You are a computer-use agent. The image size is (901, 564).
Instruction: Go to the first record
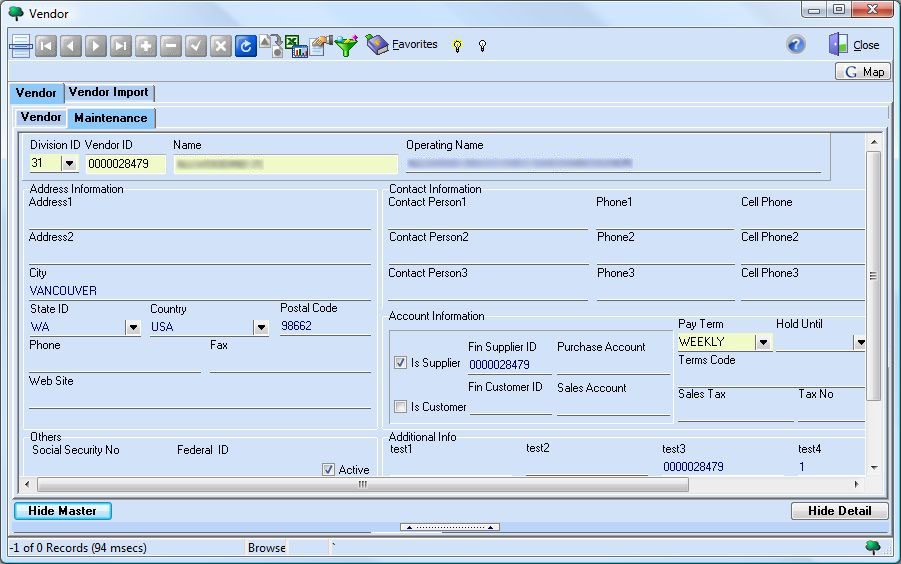(x=46, y=46)
